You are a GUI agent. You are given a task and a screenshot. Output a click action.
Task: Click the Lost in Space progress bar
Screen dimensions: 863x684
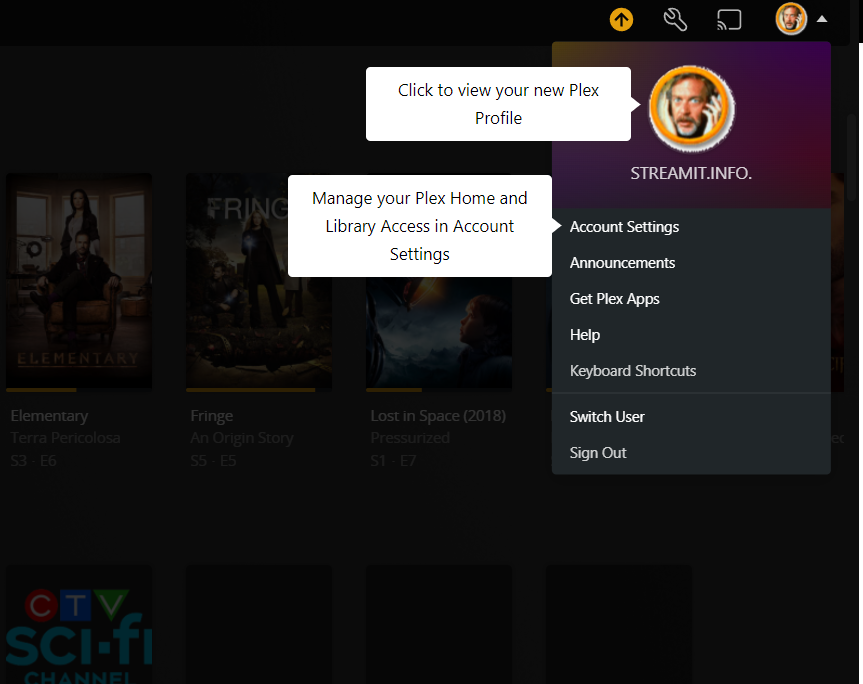(x=439, y=390)
